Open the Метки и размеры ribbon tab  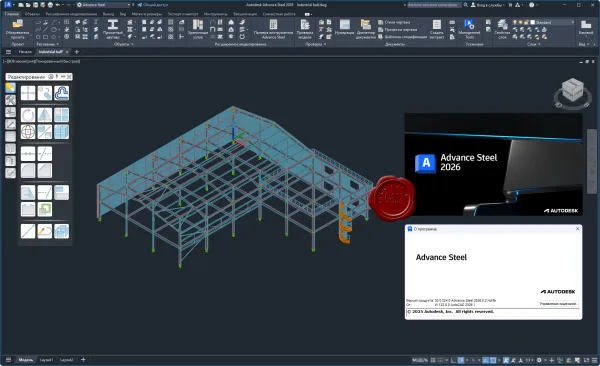coord(147,14)
